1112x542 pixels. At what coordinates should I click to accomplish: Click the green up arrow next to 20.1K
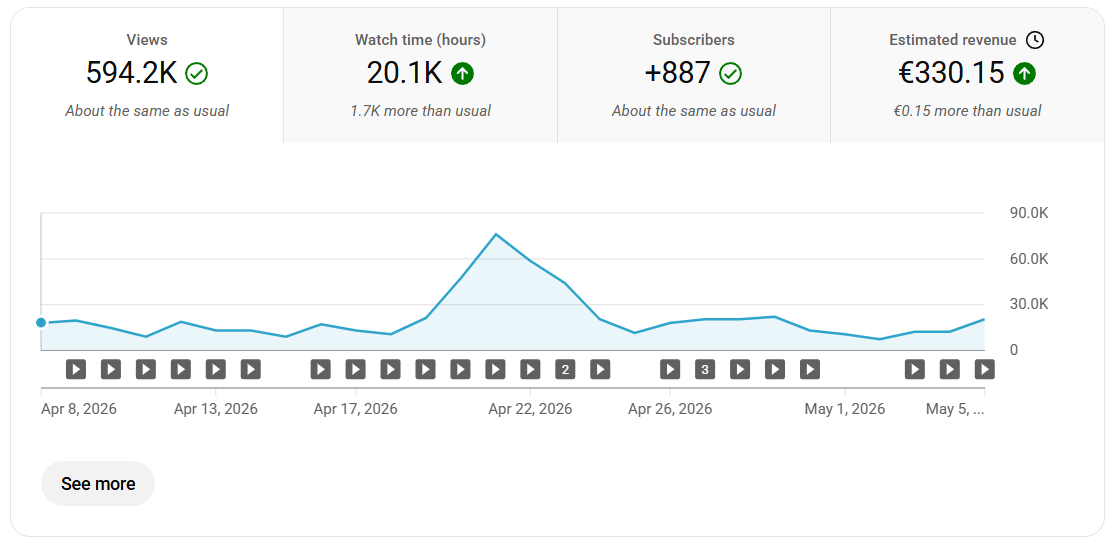pyautogui.click(x=463, y=73)
